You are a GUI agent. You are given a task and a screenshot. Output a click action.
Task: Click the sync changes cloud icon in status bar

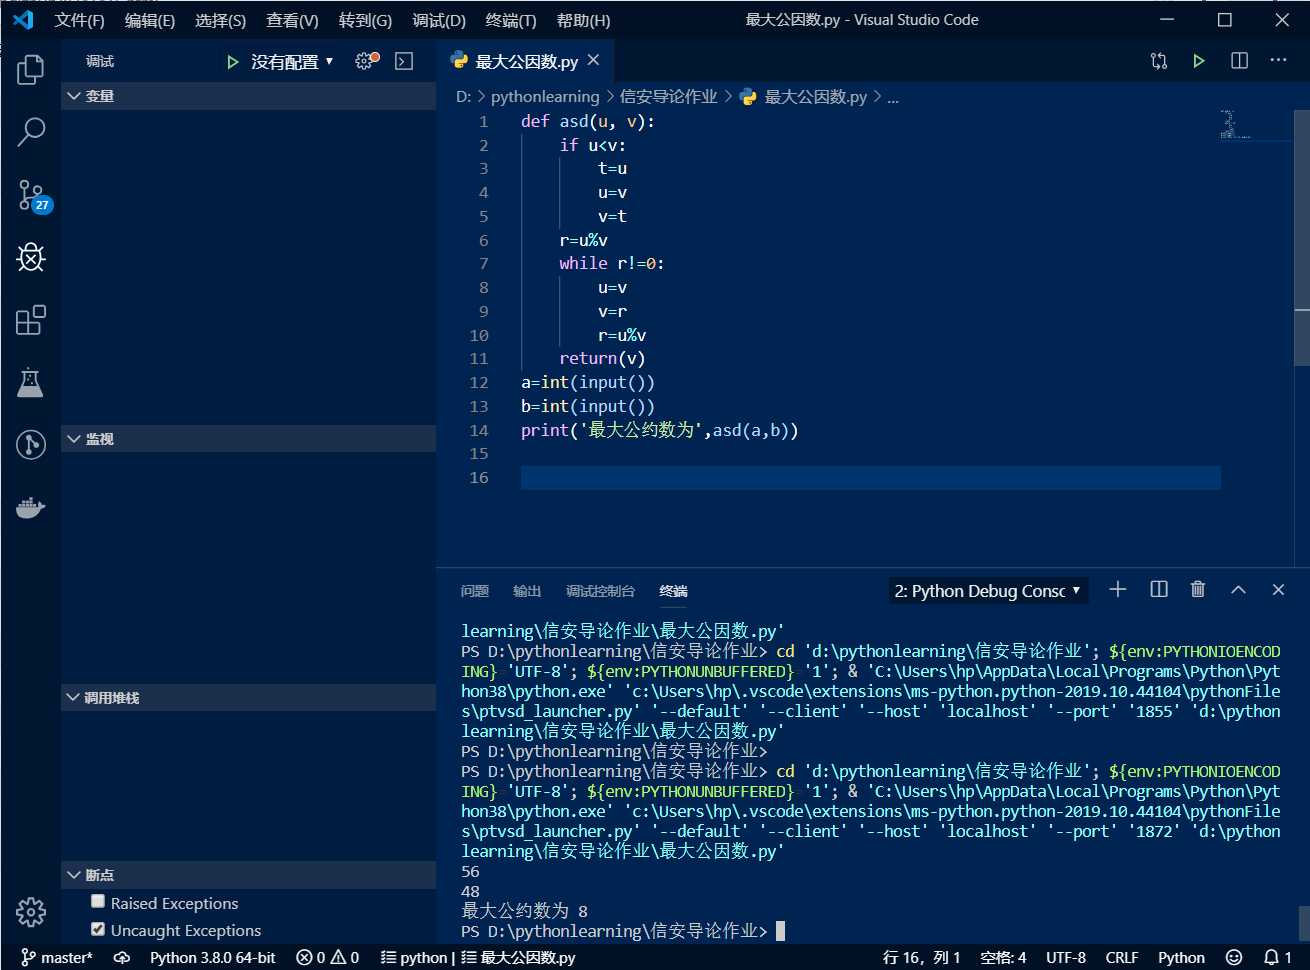(122, 957)
